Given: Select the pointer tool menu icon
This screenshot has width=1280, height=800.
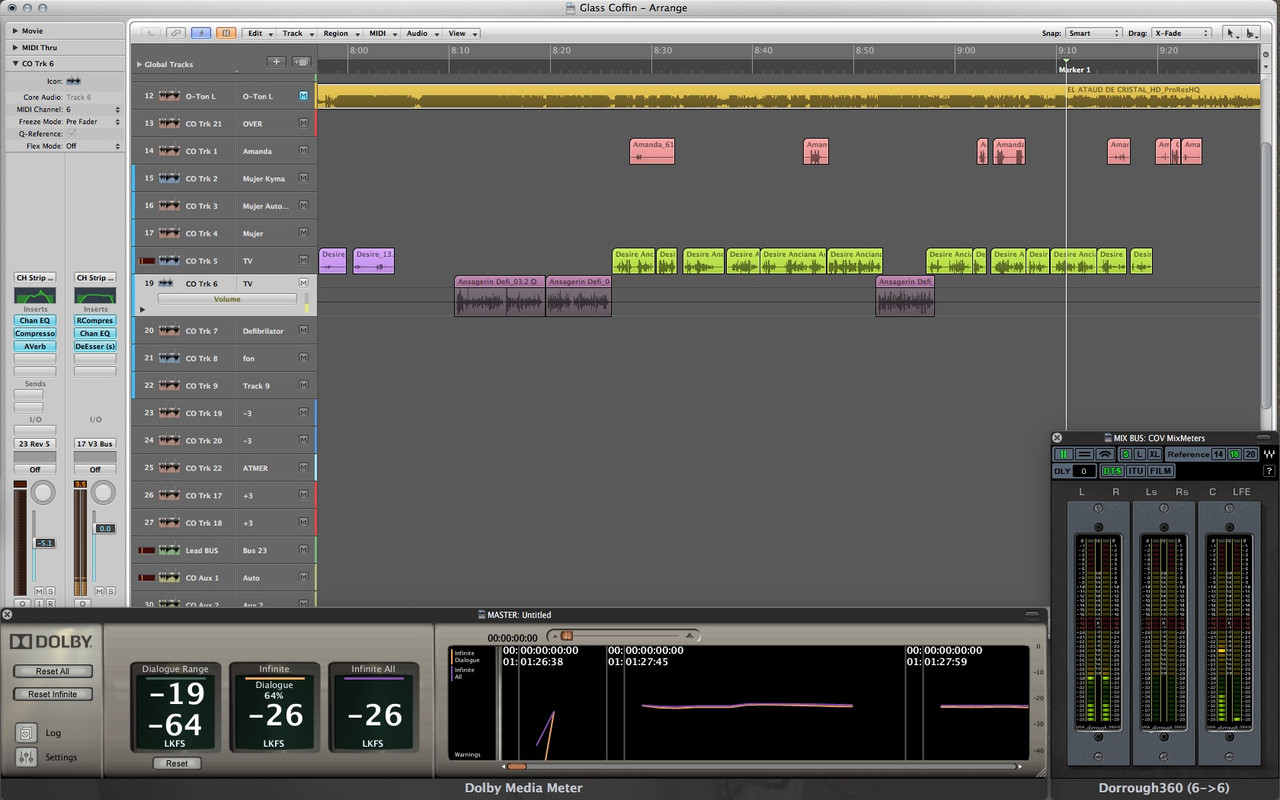Looking at the screenshot, I should (1231, 33).
